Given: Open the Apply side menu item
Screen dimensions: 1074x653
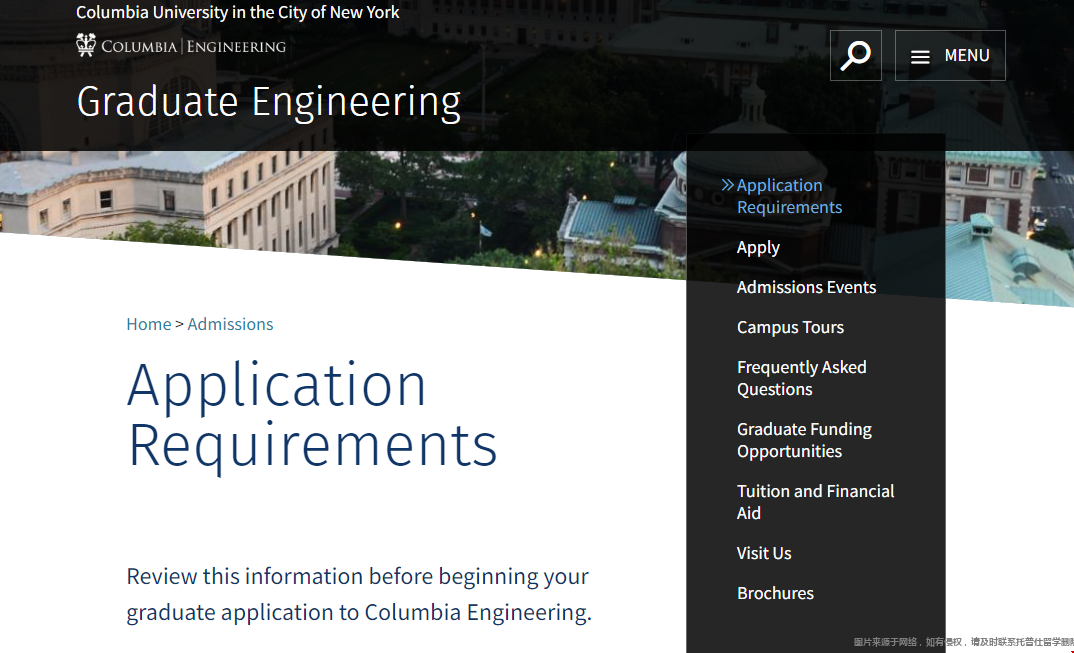Looking at the screenshot, I should (758, 247).
